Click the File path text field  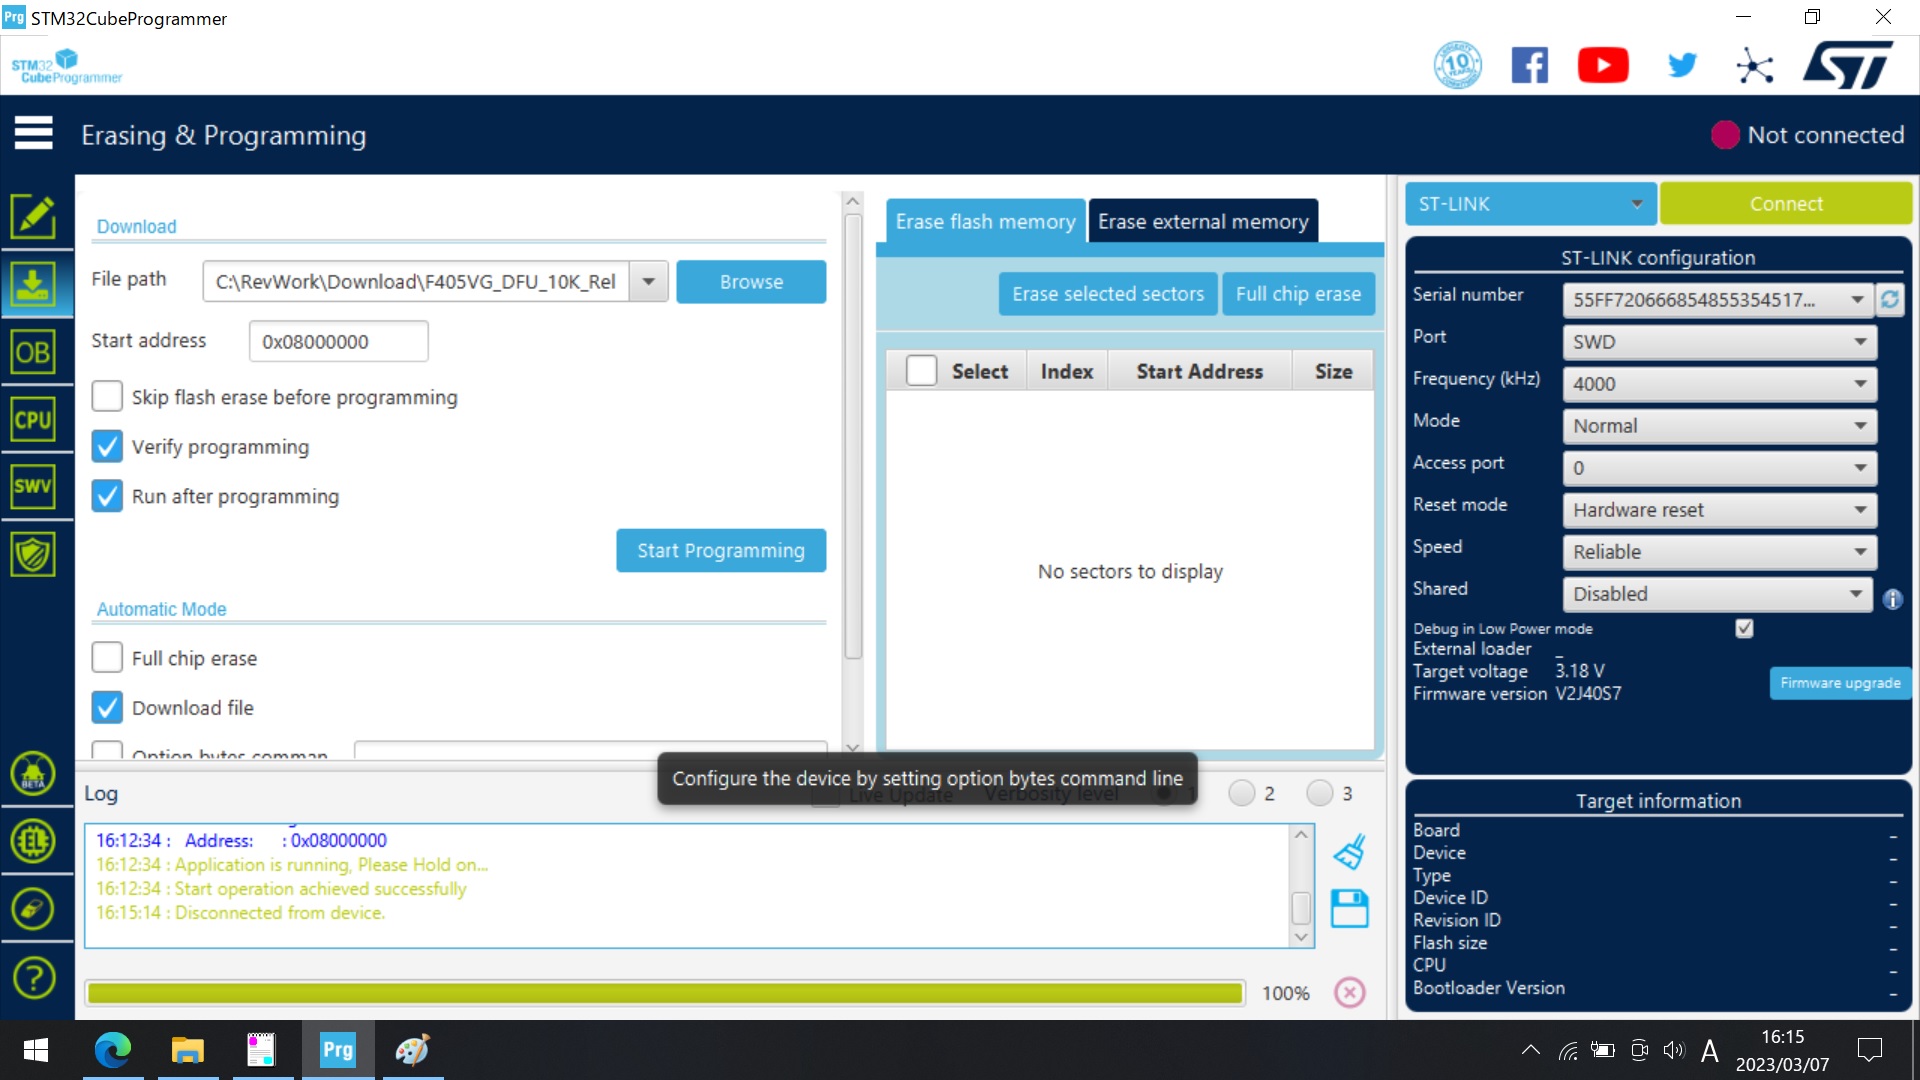coord(416,282)
